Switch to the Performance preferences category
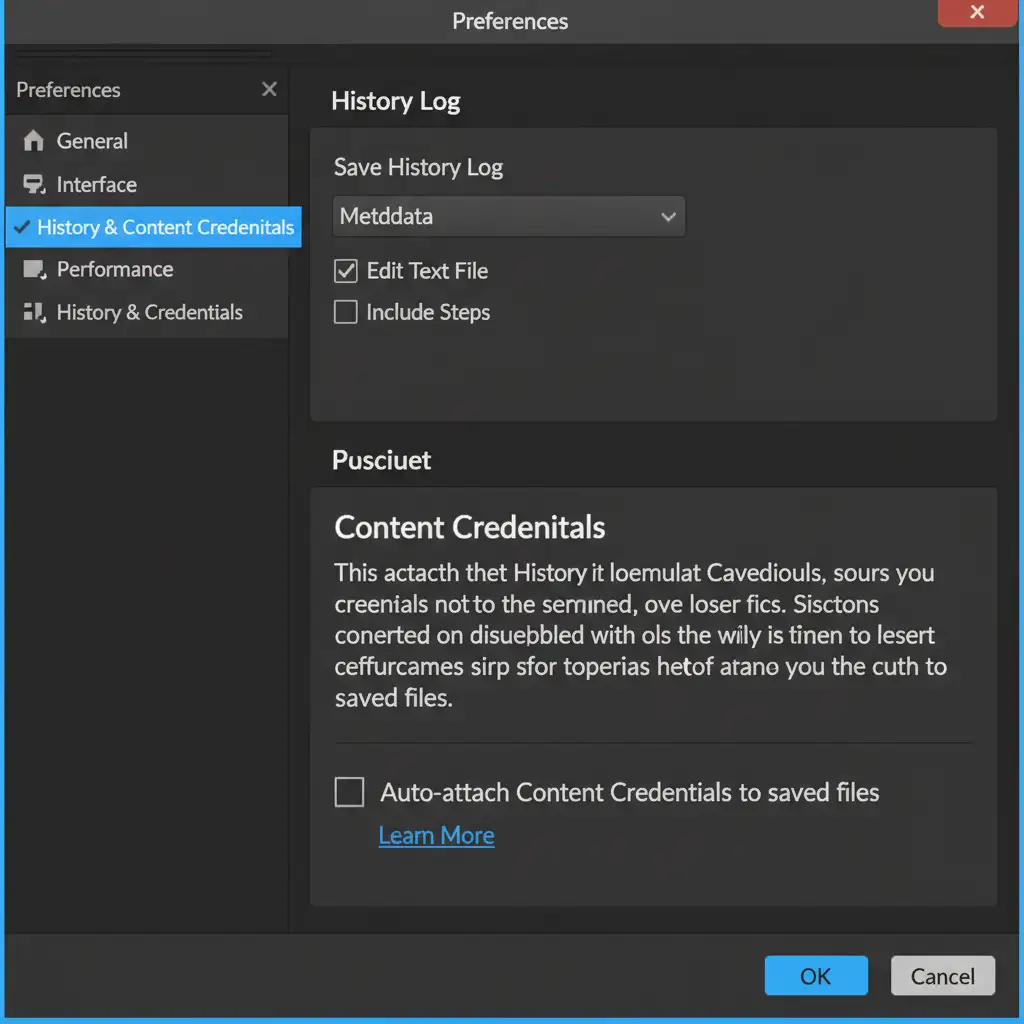The image size is (1024, 1024). pyautogui.click(x=115, y=270)
